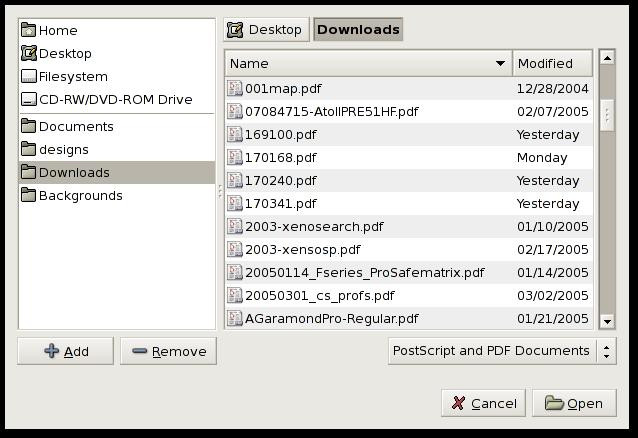The height and width of the screenshot is (438, 638).
Task: Sort files by the Modified column
Action: point(552,64)
